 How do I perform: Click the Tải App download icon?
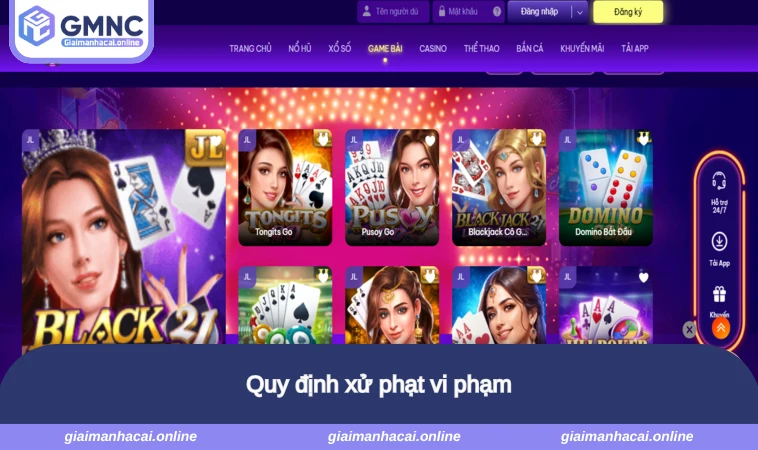pyautogui.click(x=719, y=241)
